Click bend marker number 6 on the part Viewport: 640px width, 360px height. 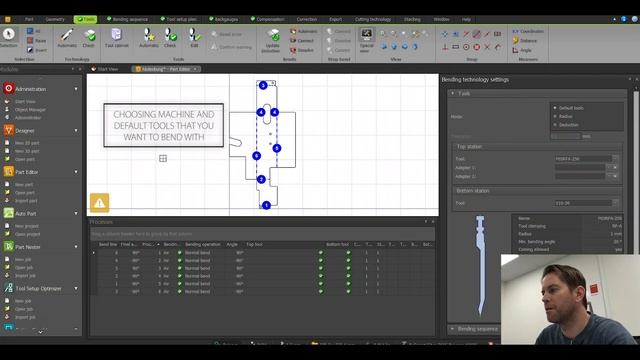point(256,156)
